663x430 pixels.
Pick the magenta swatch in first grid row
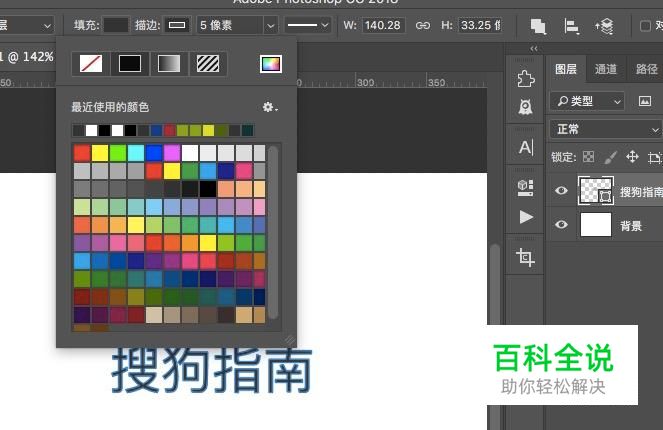tap(172, 153)
